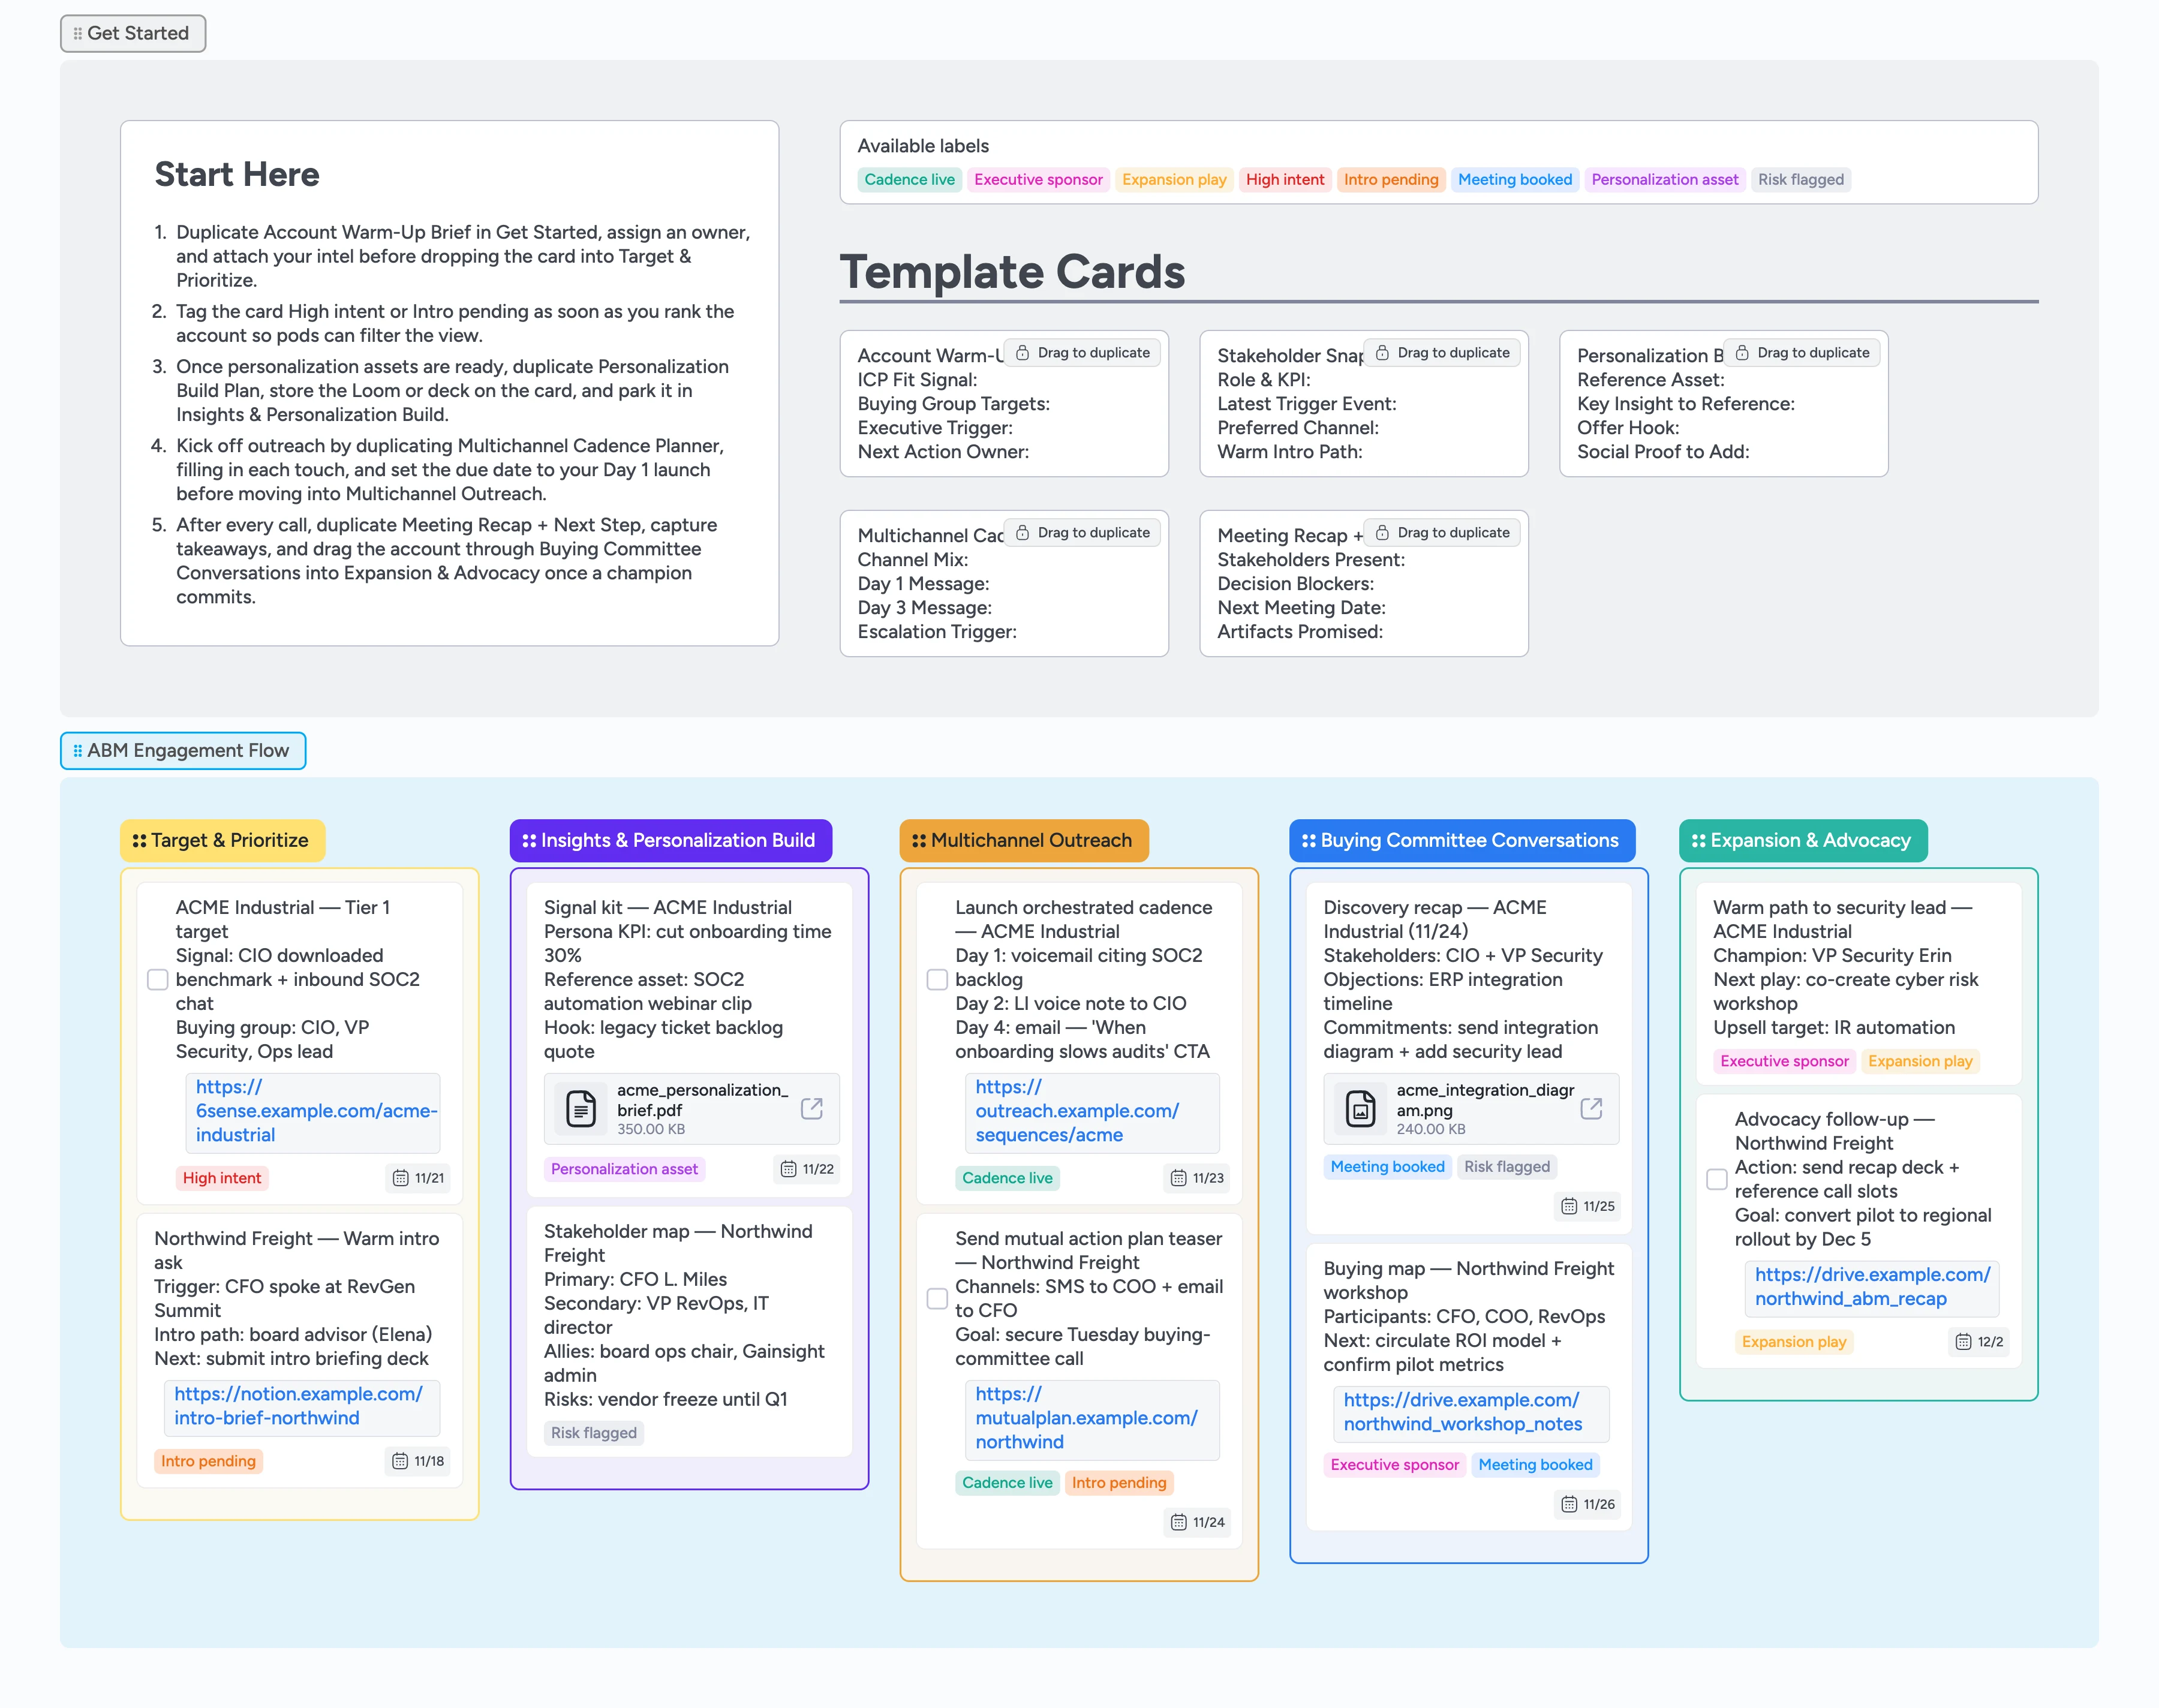Check the Advocacy follow-up Northwind Freight checkbox
This screenshot has height=1708, width=2159.
pyautogui.click(x=1717, y=1179)
